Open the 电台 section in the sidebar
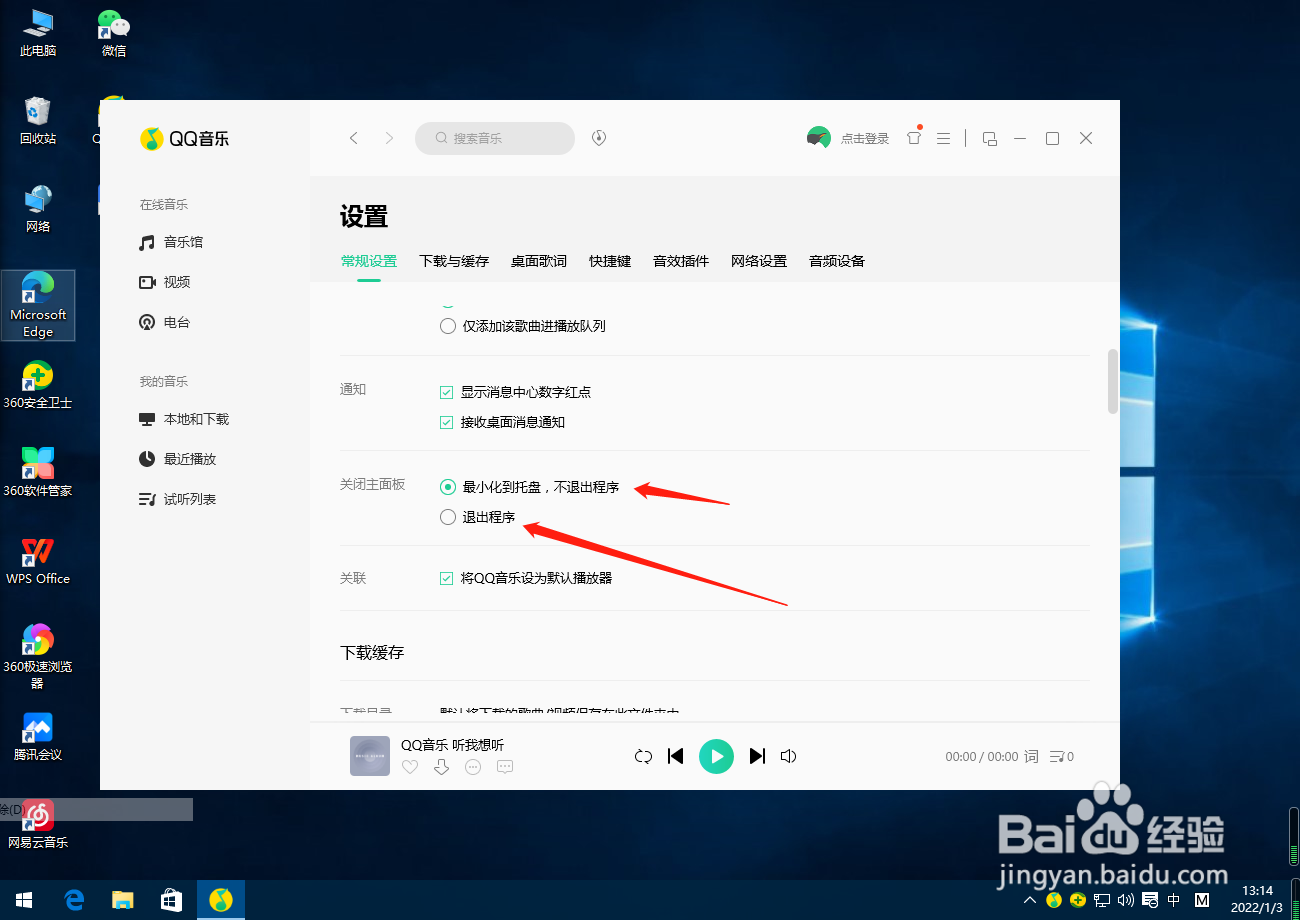This screenshot has width=1300, height=920. click(176, 321)
